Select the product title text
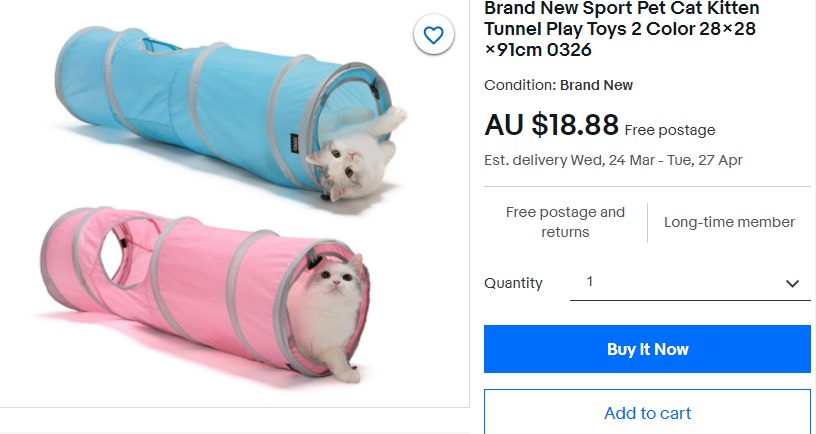The image size is (816, 434). coord(620,28)
